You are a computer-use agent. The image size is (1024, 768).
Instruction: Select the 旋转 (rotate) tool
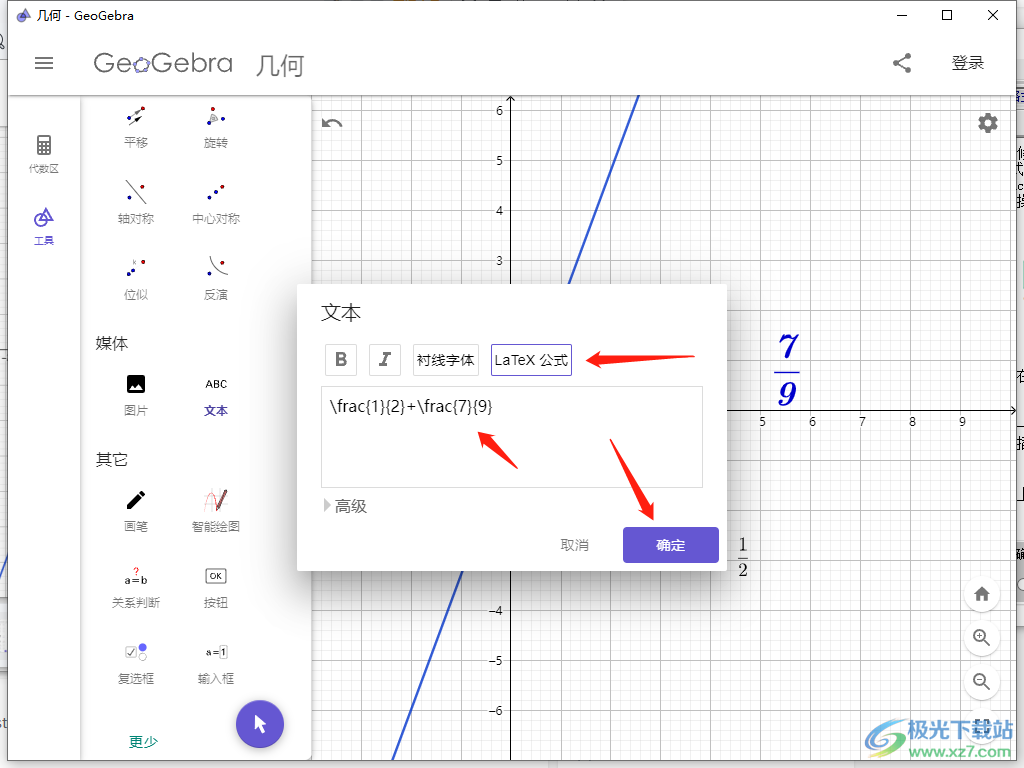pos(216,127)
